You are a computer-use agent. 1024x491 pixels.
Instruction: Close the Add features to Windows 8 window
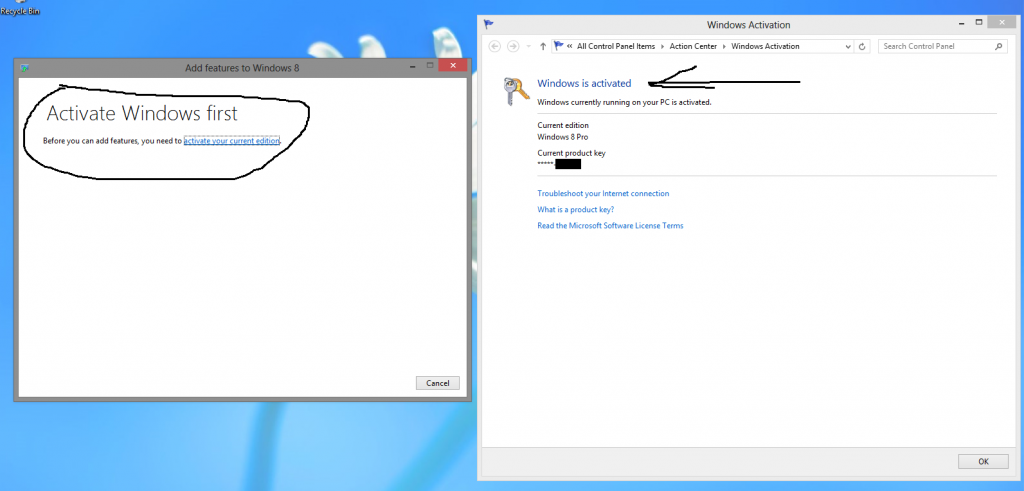tap(453, 66)
